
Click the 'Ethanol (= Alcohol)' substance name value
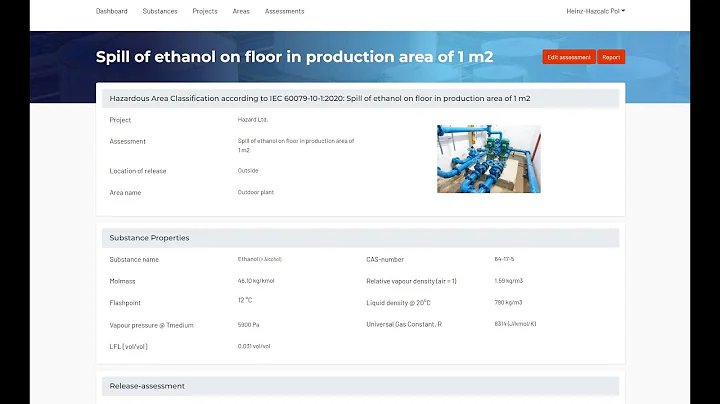tap(259, 259)
